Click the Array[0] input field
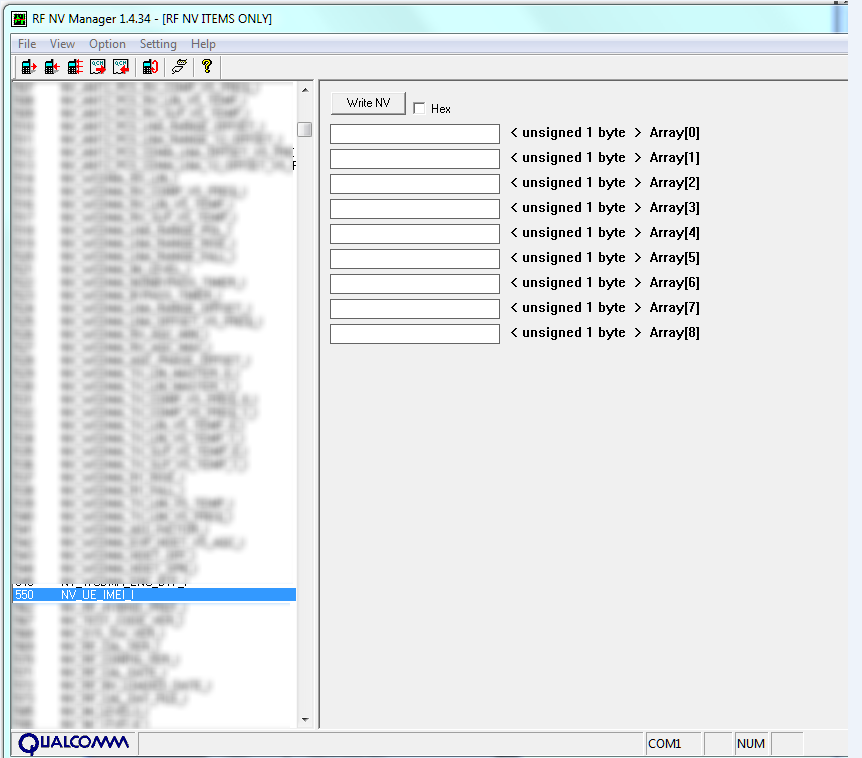This screenshot has width=862, height=758. (415, 134)
